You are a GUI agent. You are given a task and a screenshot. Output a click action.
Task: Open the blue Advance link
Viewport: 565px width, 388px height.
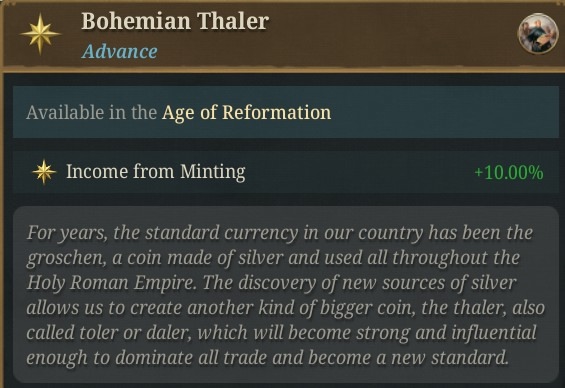[x=120, y=51]
